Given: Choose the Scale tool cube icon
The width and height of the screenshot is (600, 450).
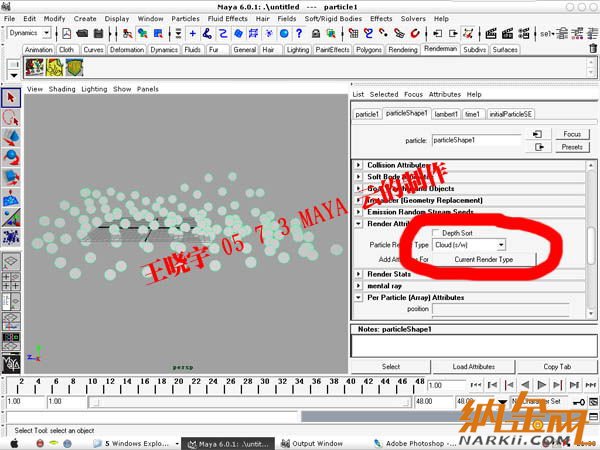Looking at the screenshot, I should [11, 177].
